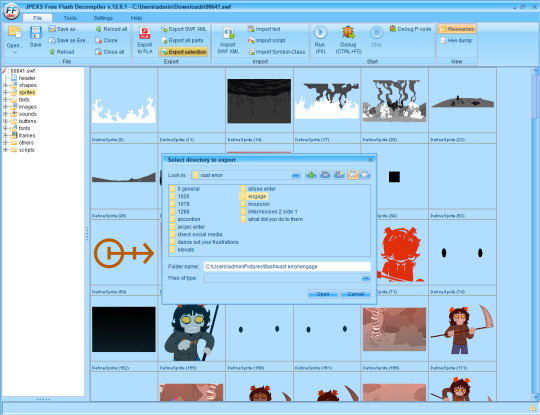
Task: Select the 'check social media' folder
Action: tap(196, 234)
